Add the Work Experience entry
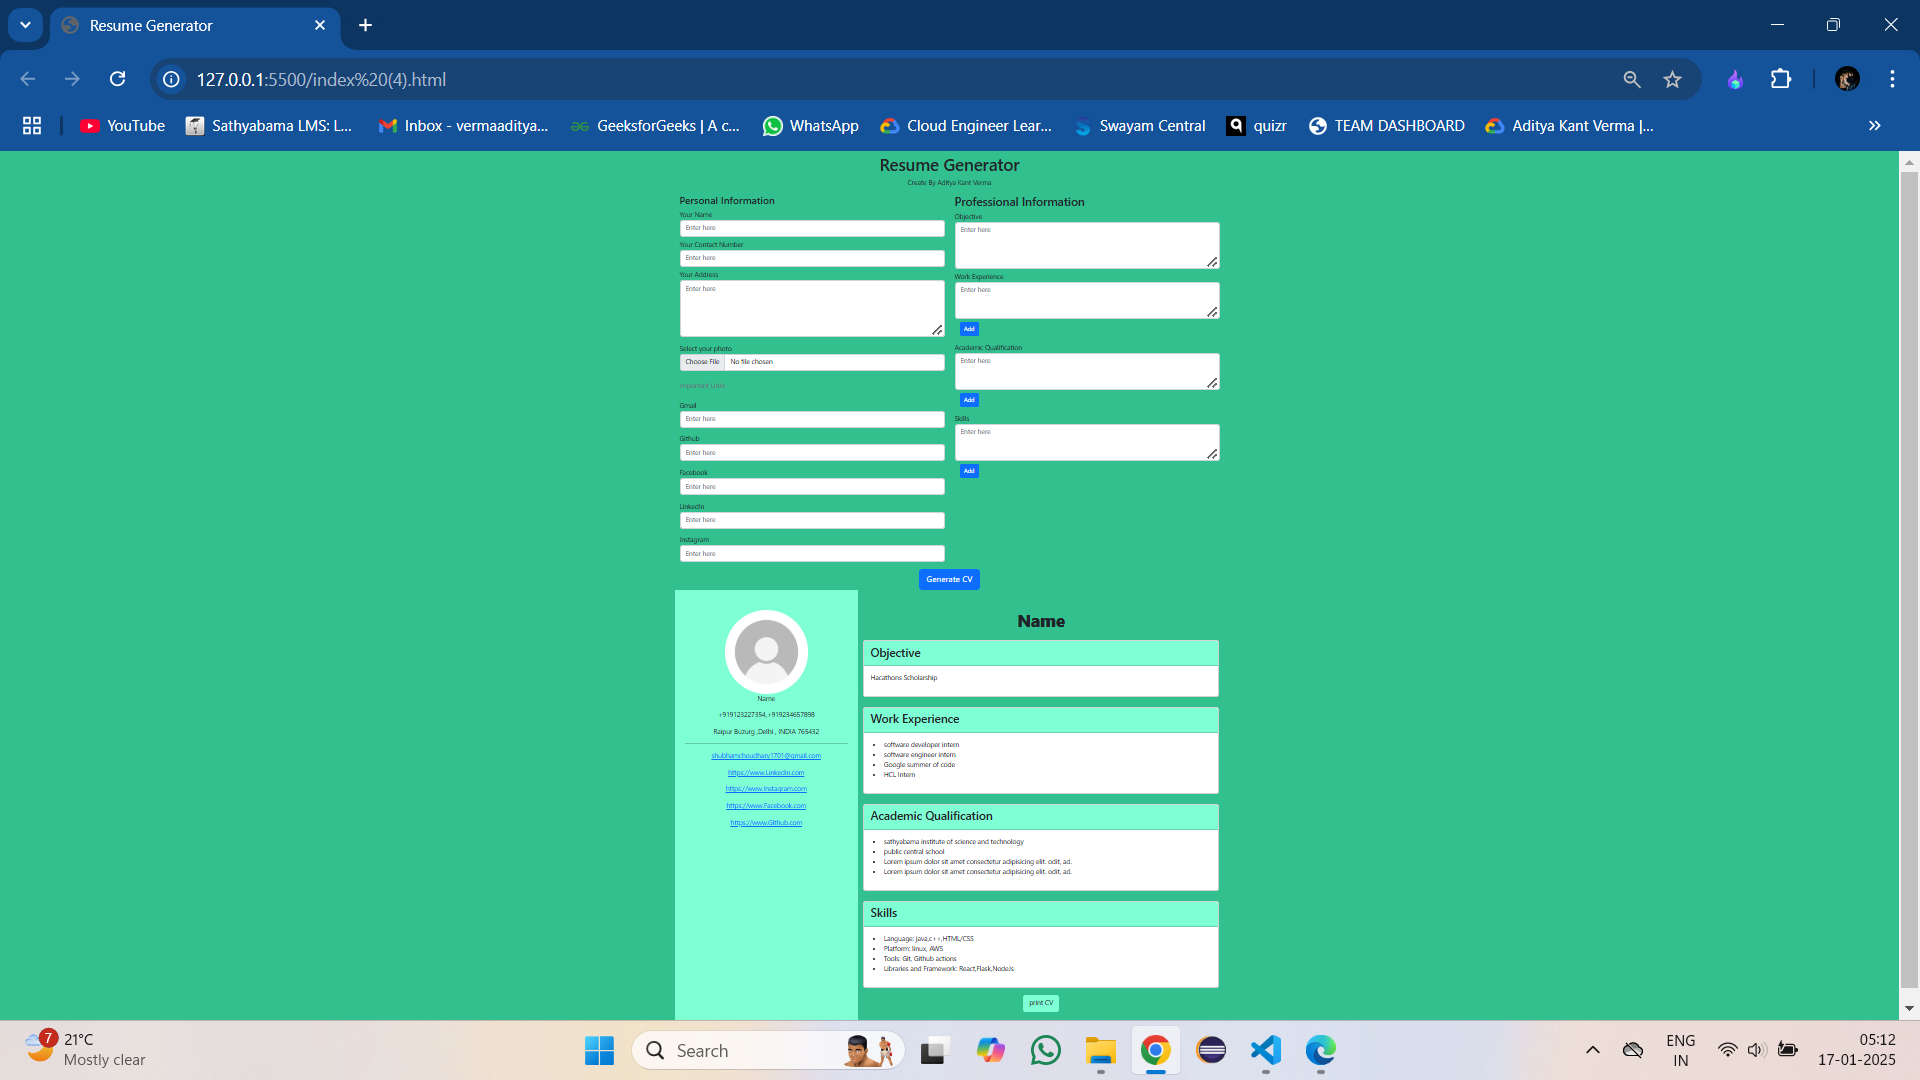The image size is (1920, 1080). (x=969, y=329)
